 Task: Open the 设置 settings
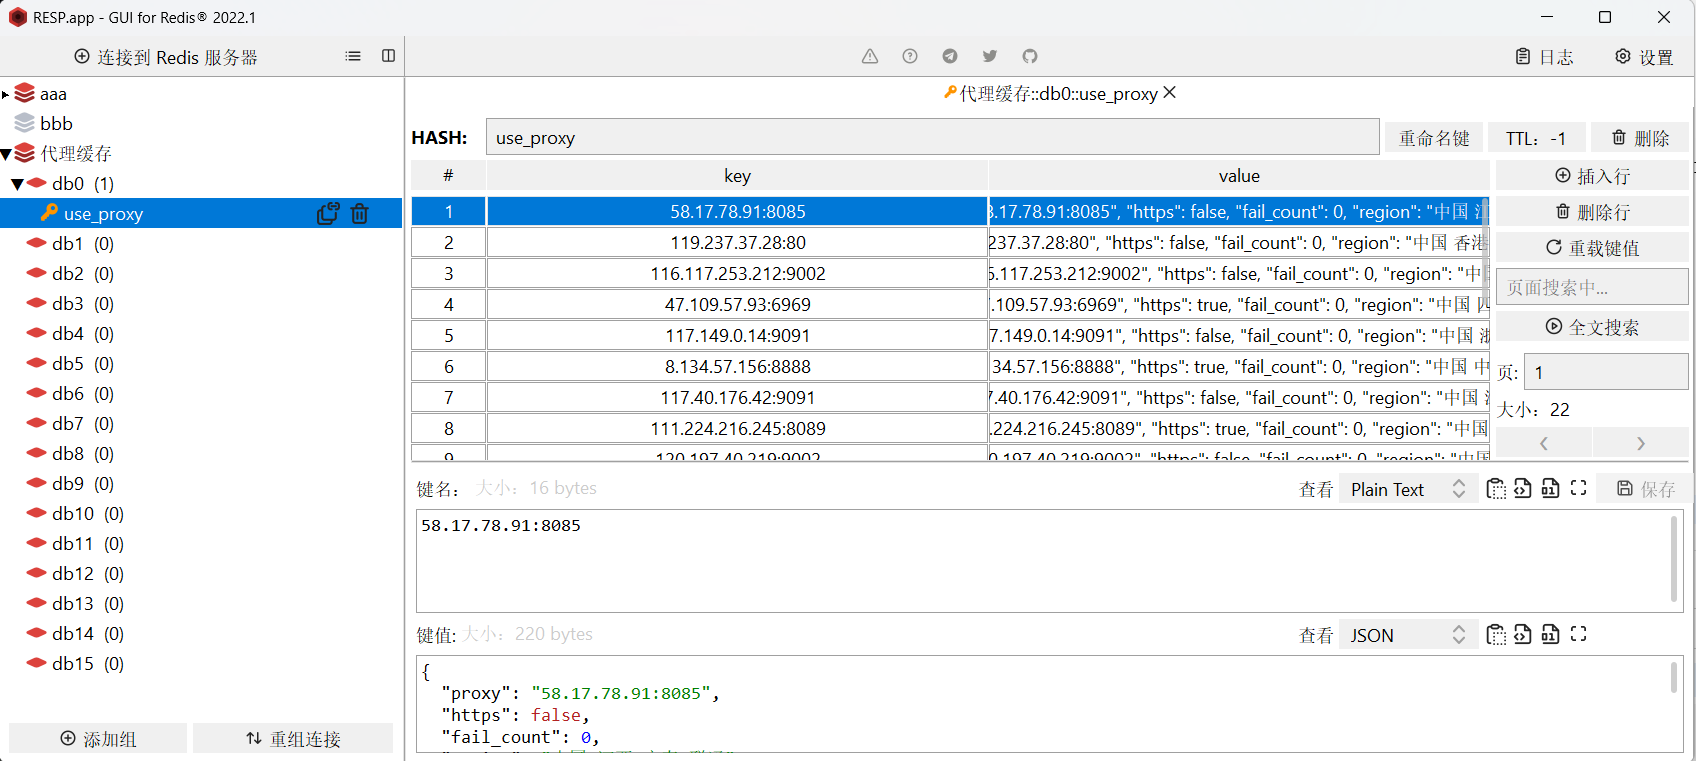[x=1644, y=57]
